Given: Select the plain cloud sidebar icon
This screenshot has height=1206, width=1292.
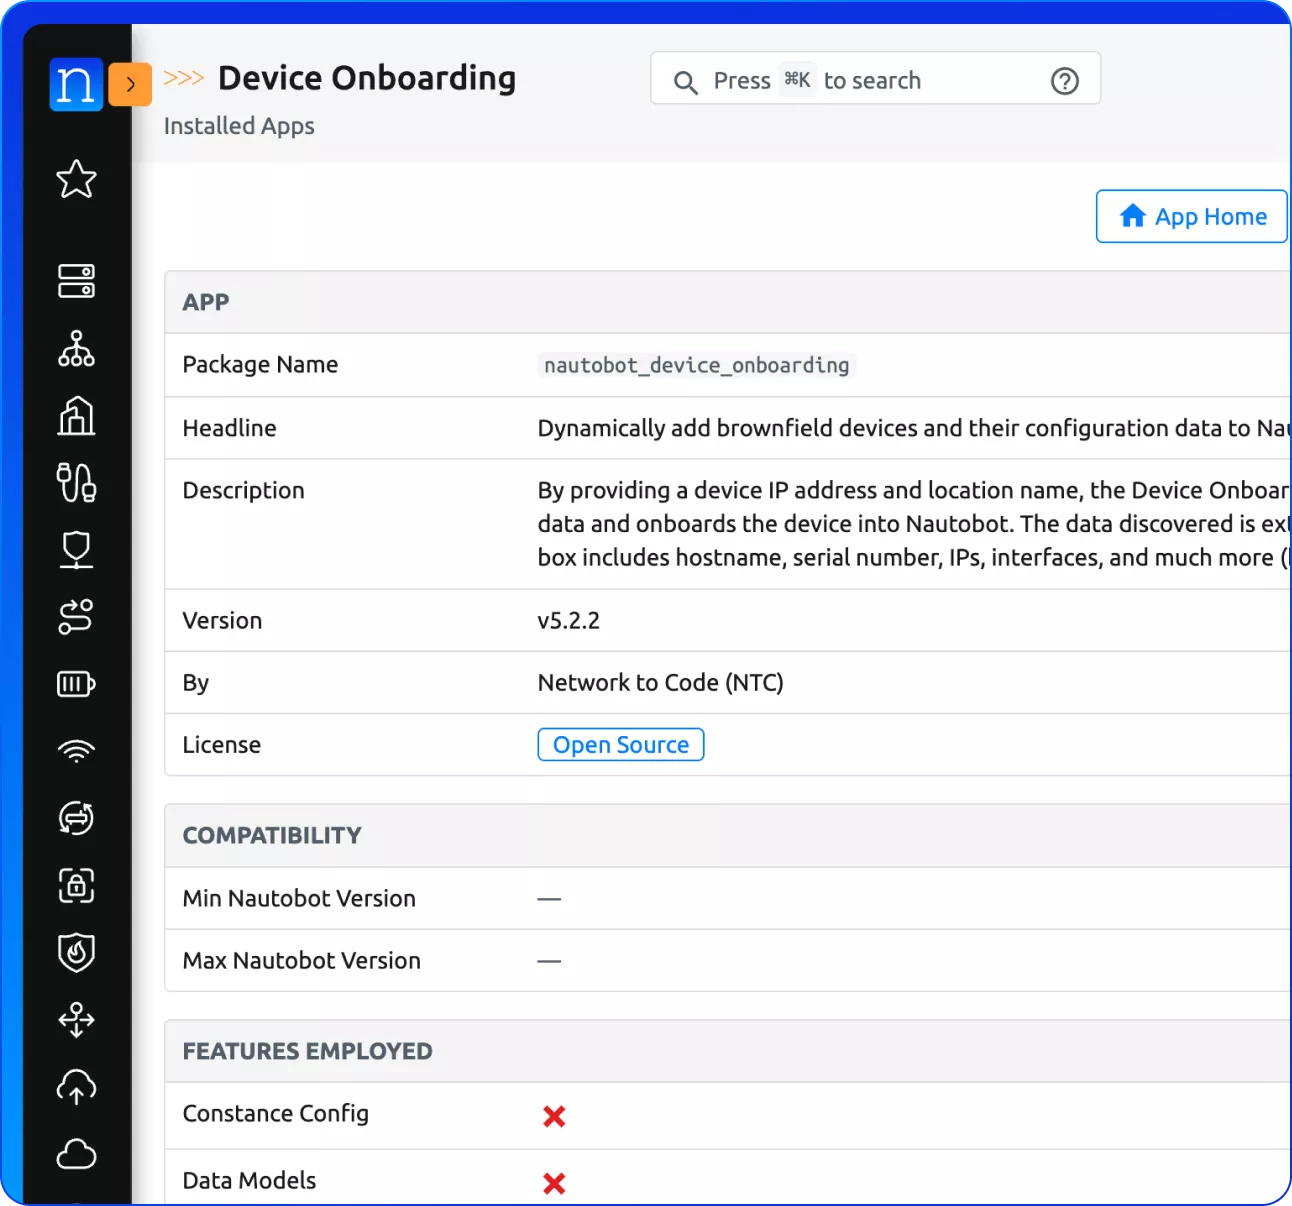Looking at the screenshot, I should [76, 1154].
